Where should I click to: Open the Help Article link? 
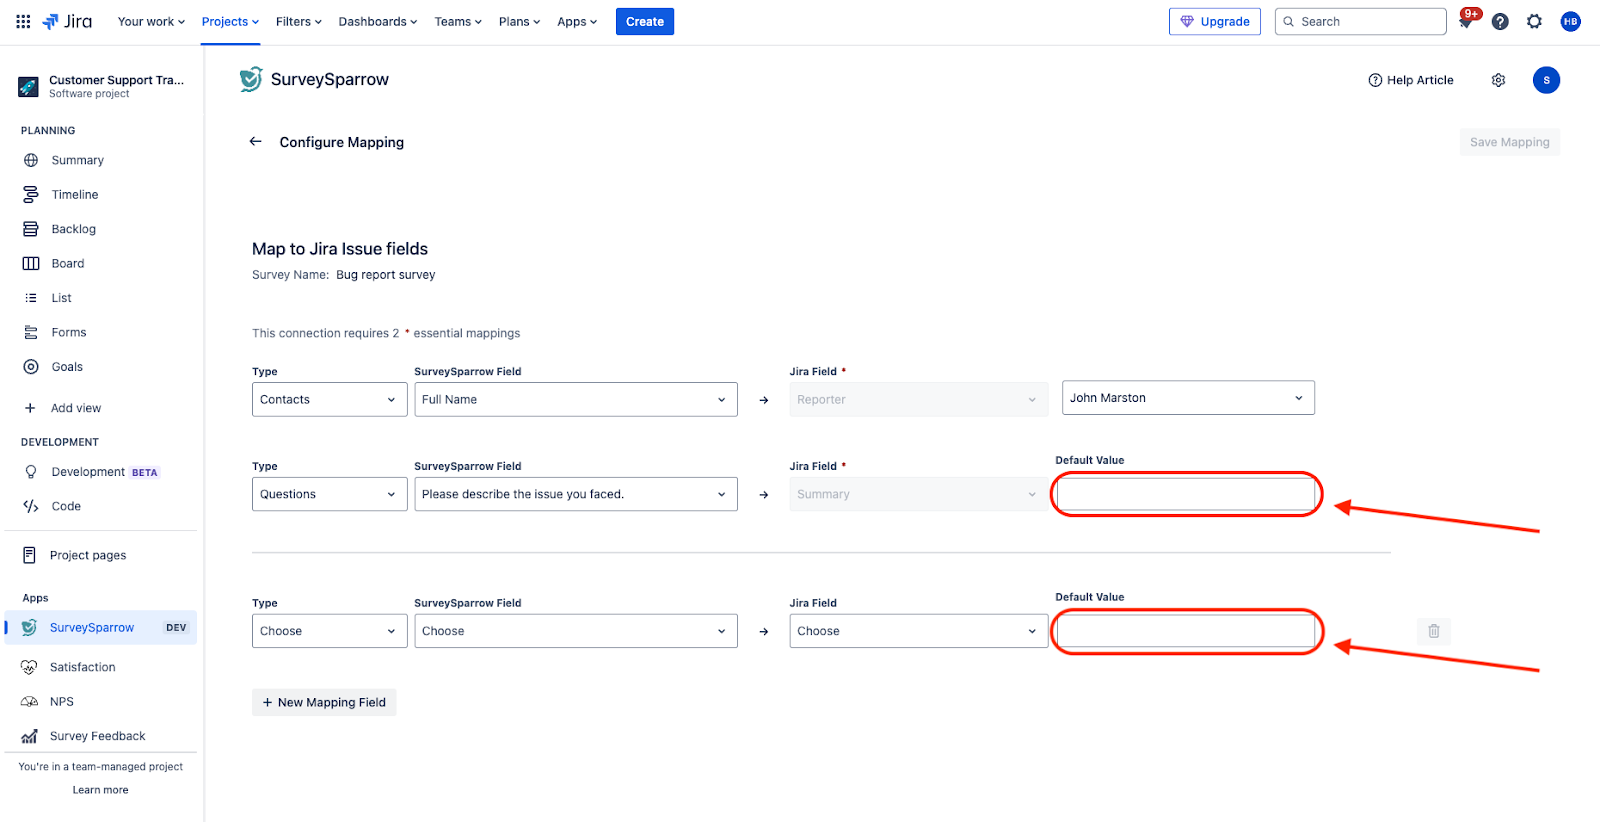[1410, 80]
